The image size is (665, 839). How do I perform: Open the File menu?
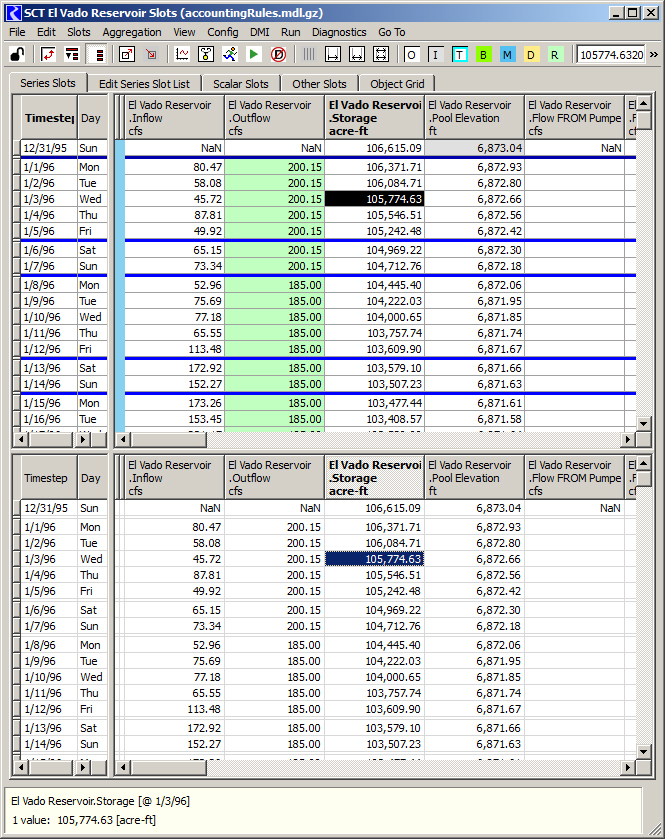[17, 32]
